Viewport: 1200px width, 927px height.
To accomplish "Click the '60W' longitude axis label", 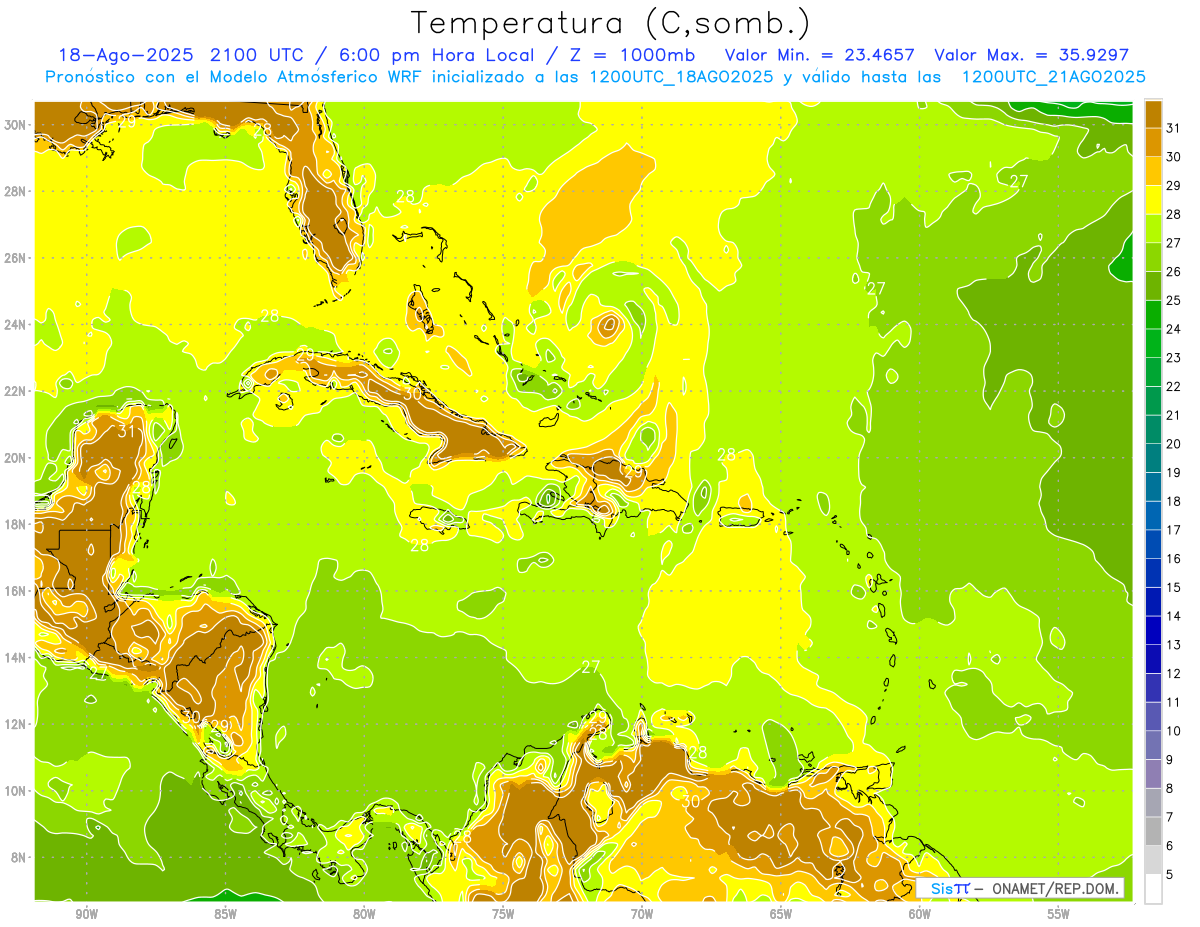I will [x=920, y=915].
